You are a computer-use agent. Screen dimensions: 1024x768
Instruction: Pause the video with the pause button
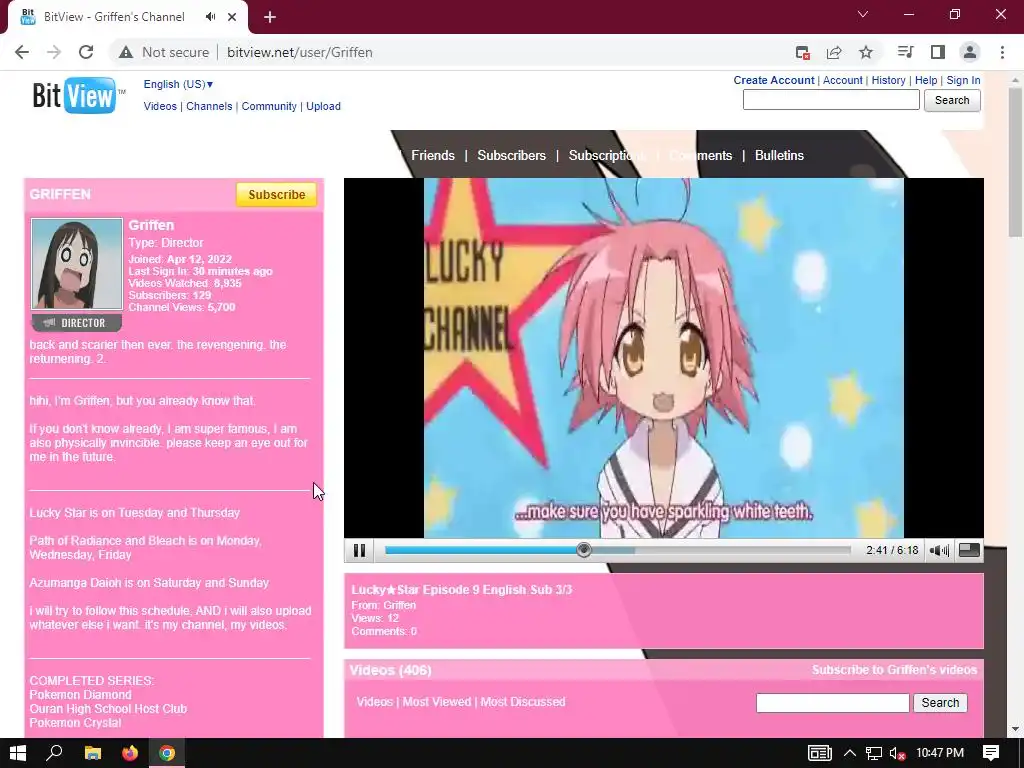359,551
